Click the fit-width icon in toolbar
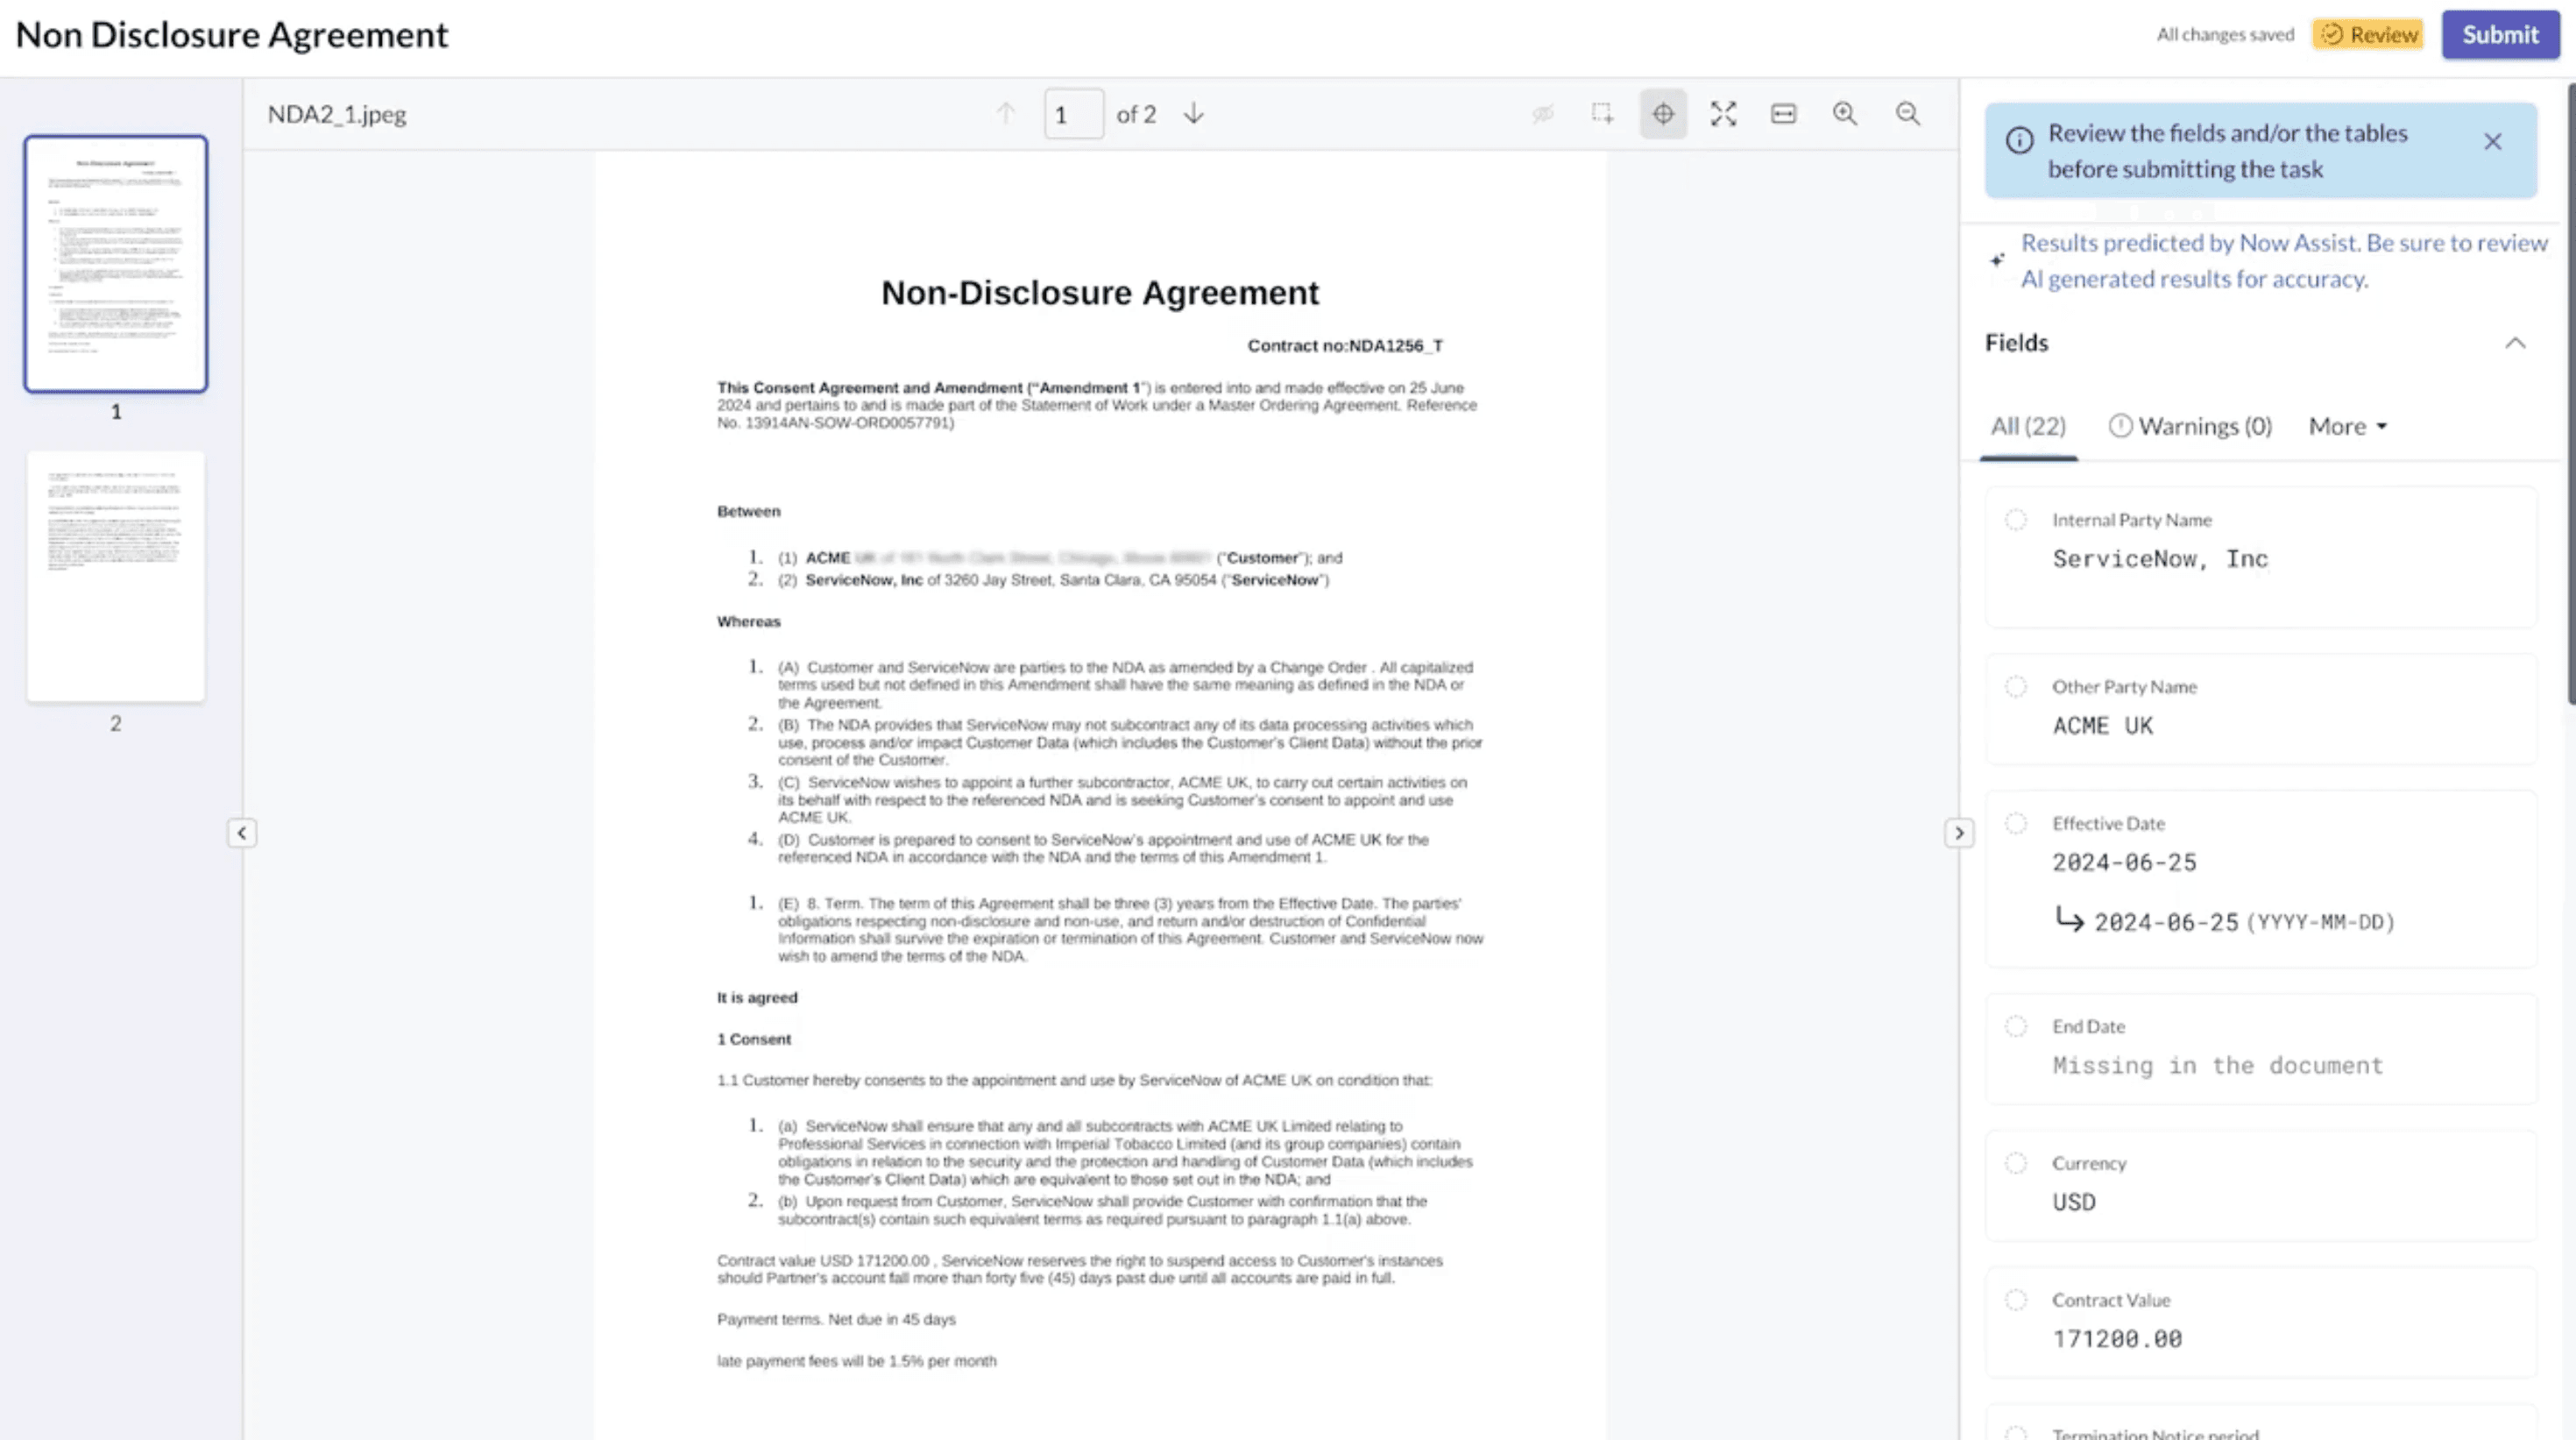This screenshot has width=2576, height=1440. (1783, 114)
